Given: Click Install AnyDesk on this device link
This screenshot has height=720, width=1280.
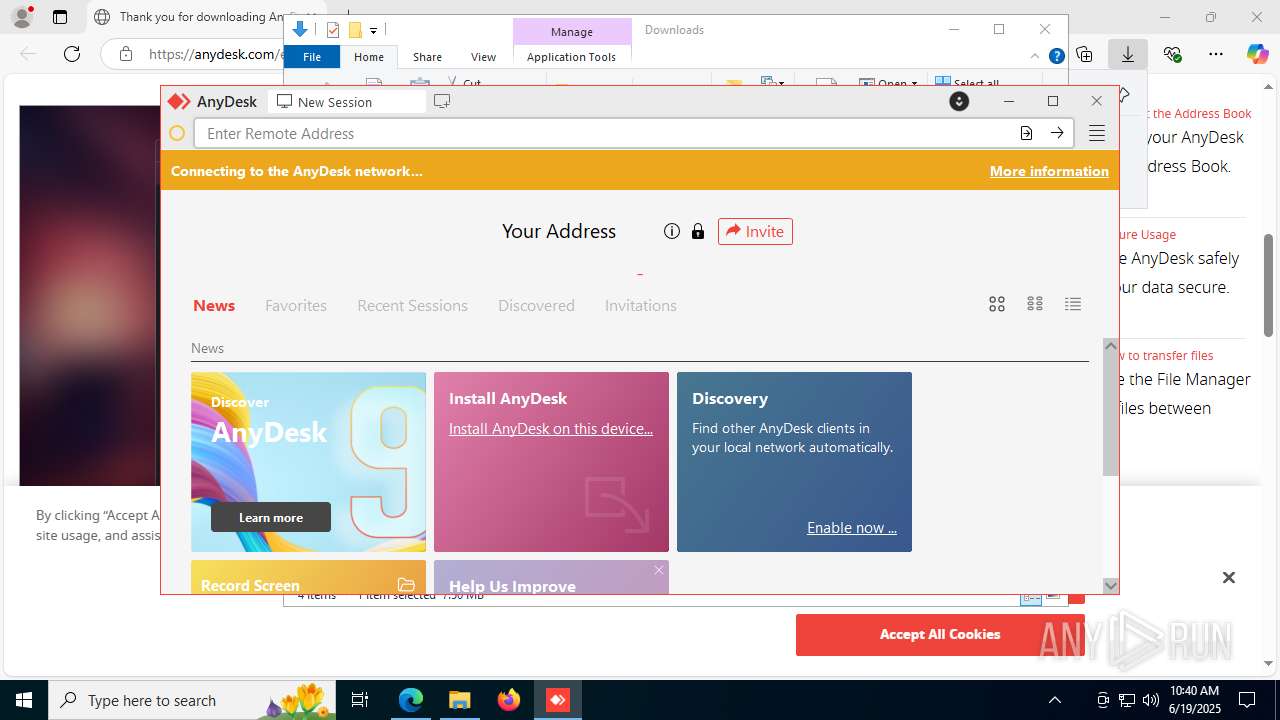Looking at the screenshot, I should click(551, 428).
